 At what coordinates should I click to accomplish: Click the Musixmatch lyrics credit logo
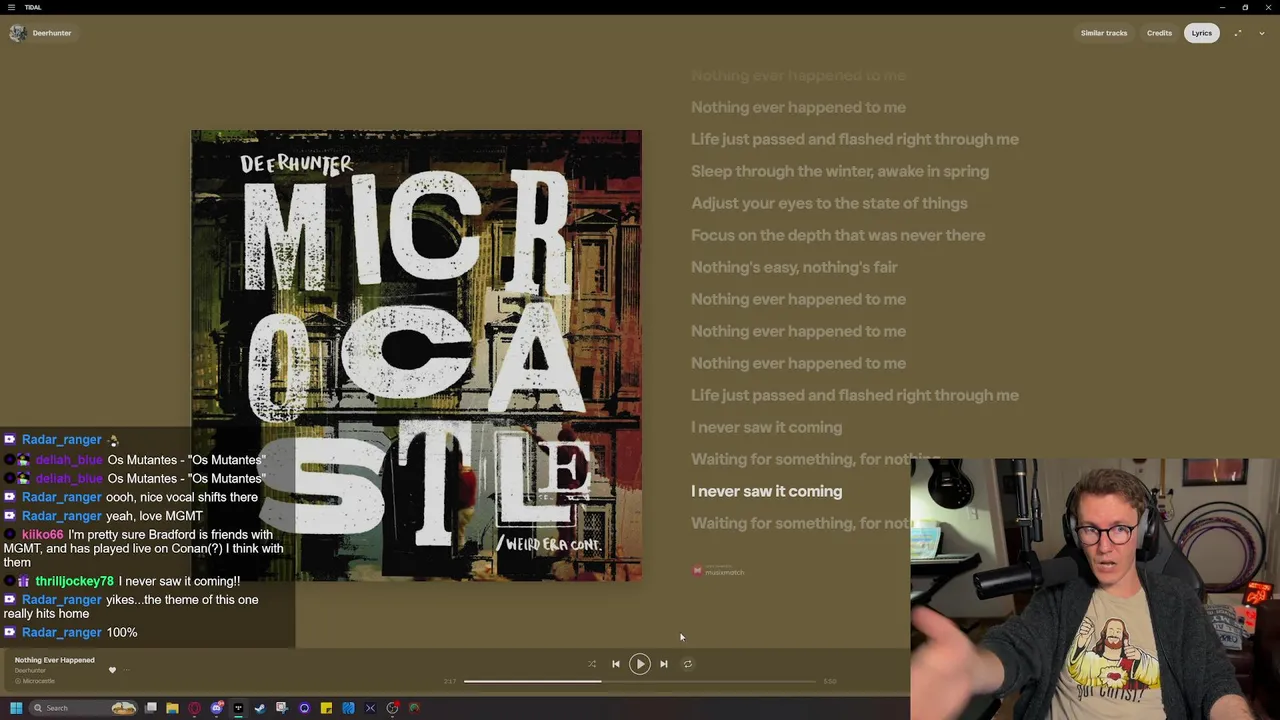[x=719, y=571]
